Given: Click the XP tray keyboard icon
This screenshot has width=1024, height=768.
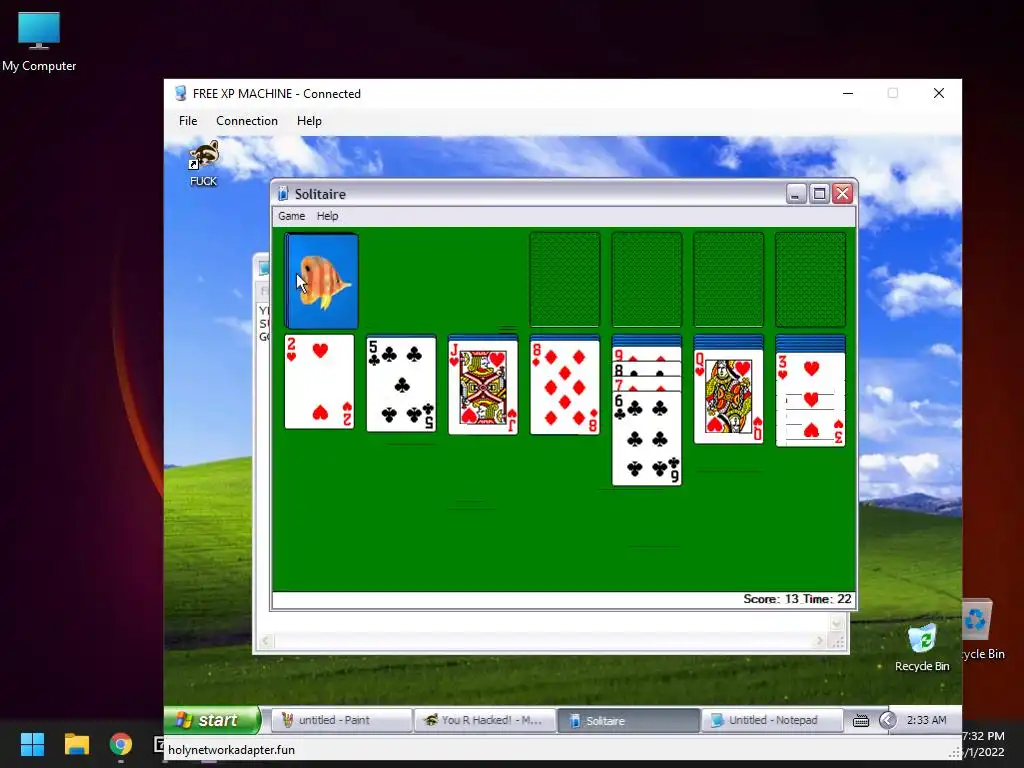Looking at the screenshot, I should 861,720.
